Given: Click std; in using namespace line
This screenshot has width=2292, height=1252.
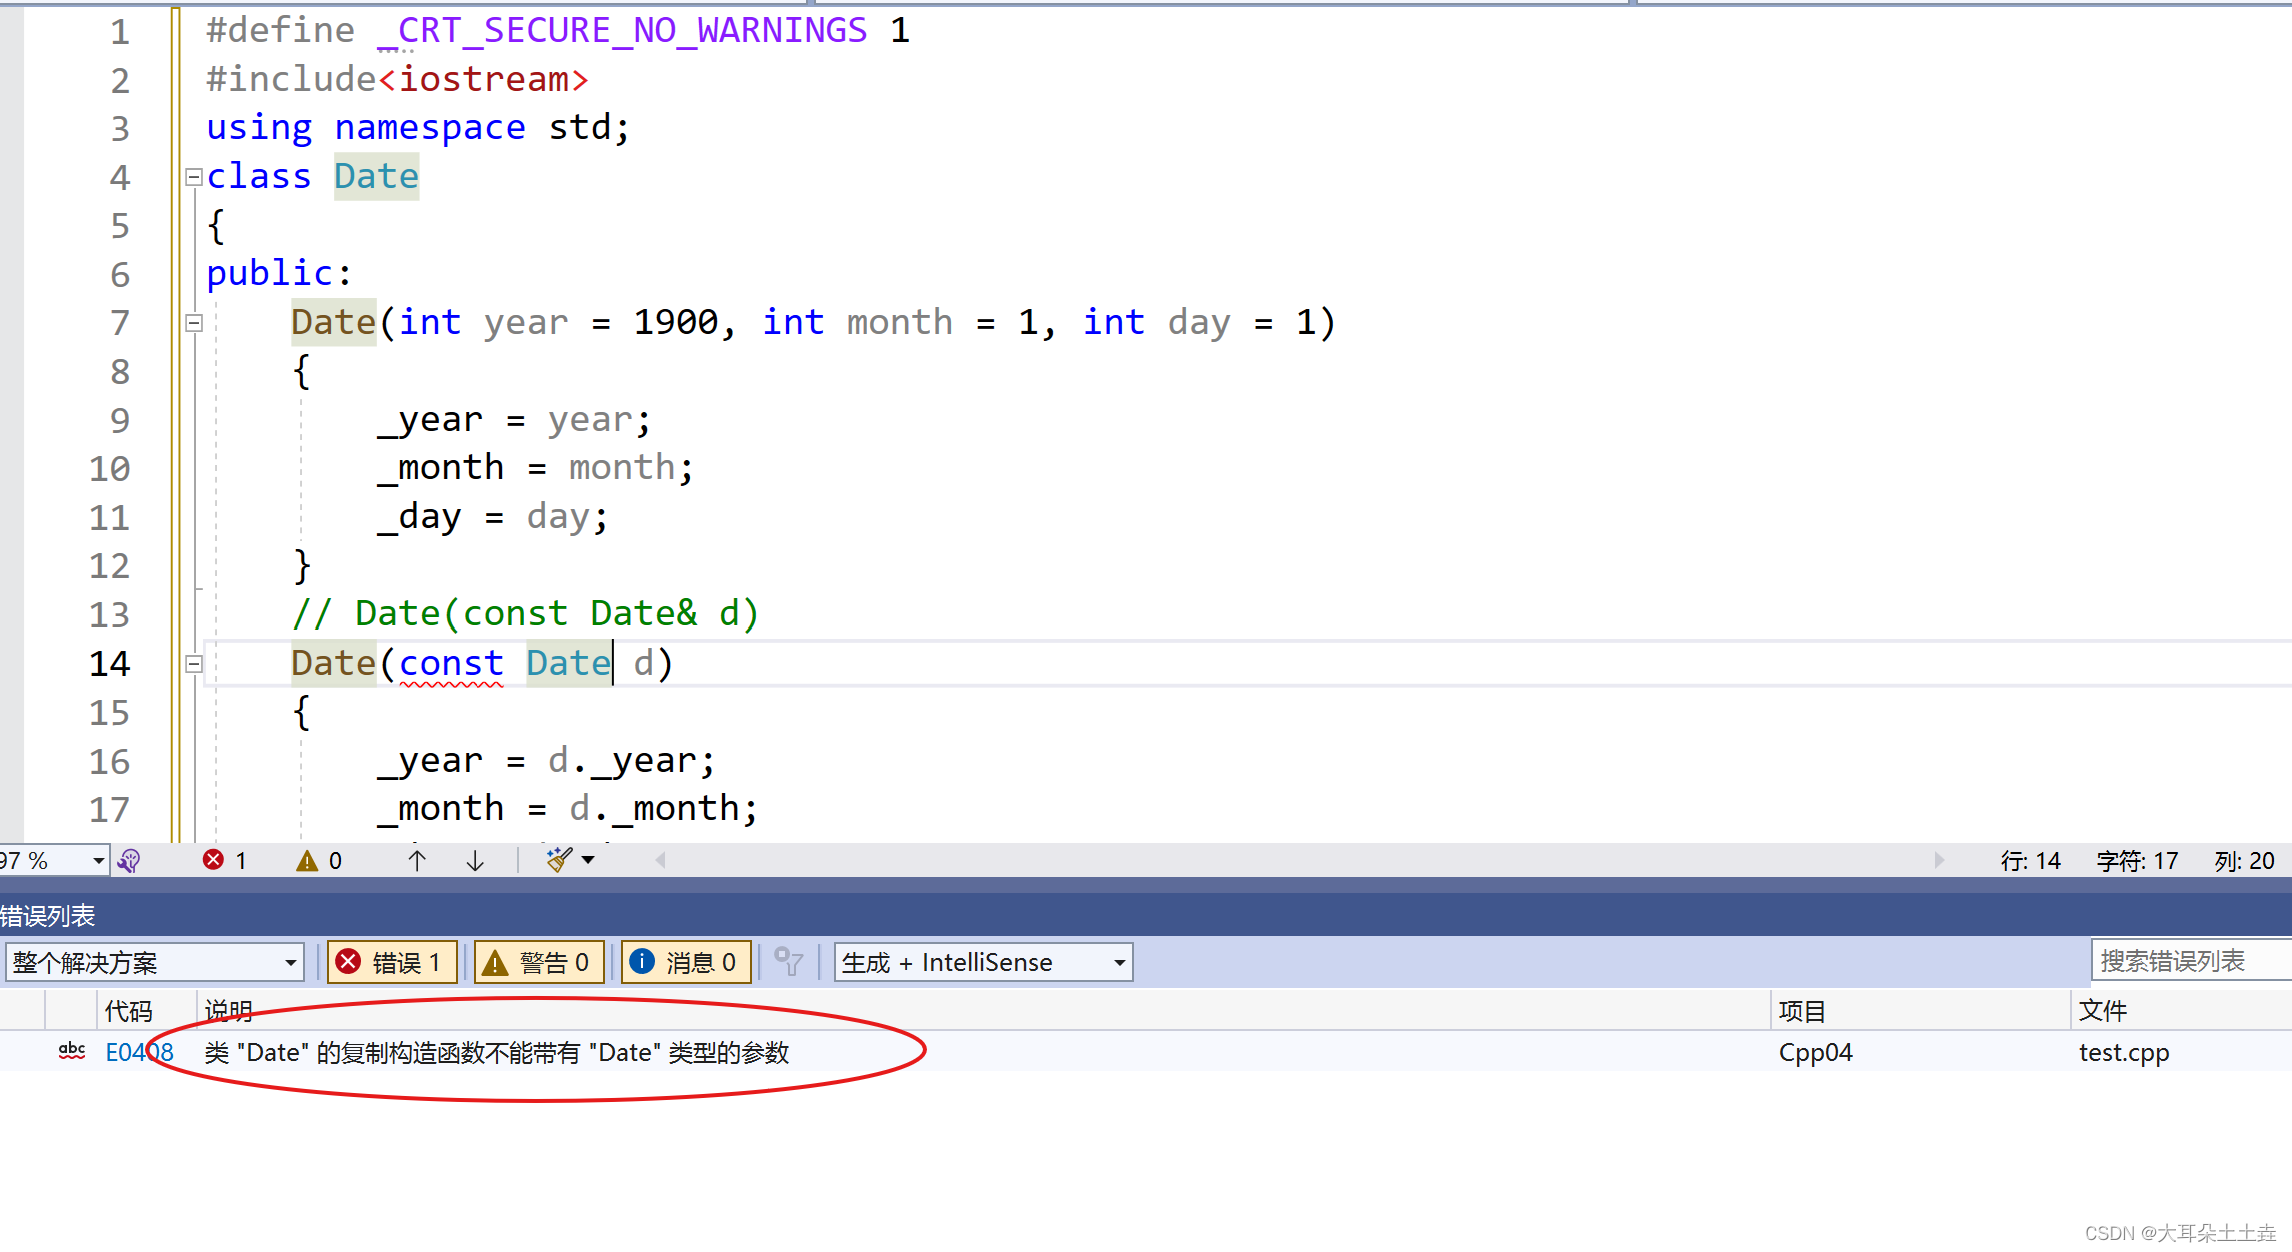Looking at the screenshot, I should click(589, 127).
